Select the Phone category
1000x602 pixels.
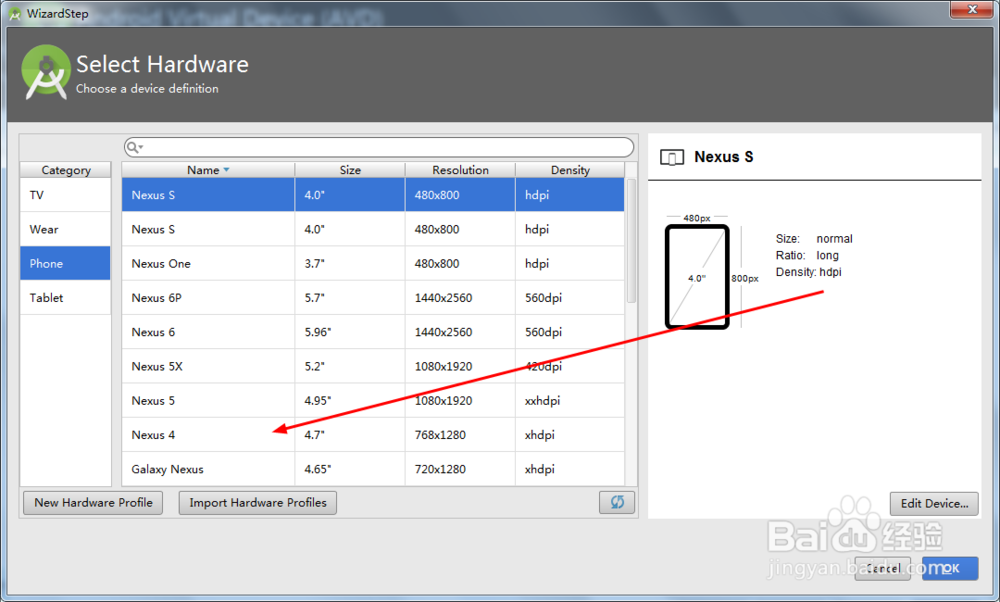[x=65, y=263]
